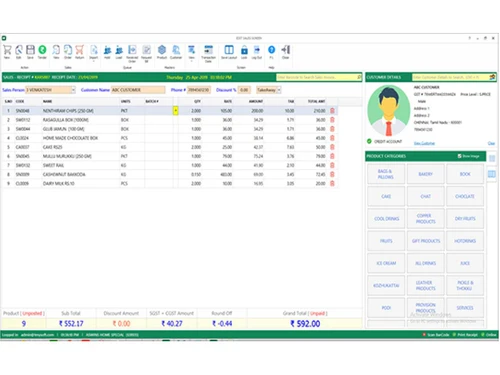This screenshot has width=500, height=375.
Task: Click the Load icon in Queue group
Action: pyautogui.click(x=119, y=51)
